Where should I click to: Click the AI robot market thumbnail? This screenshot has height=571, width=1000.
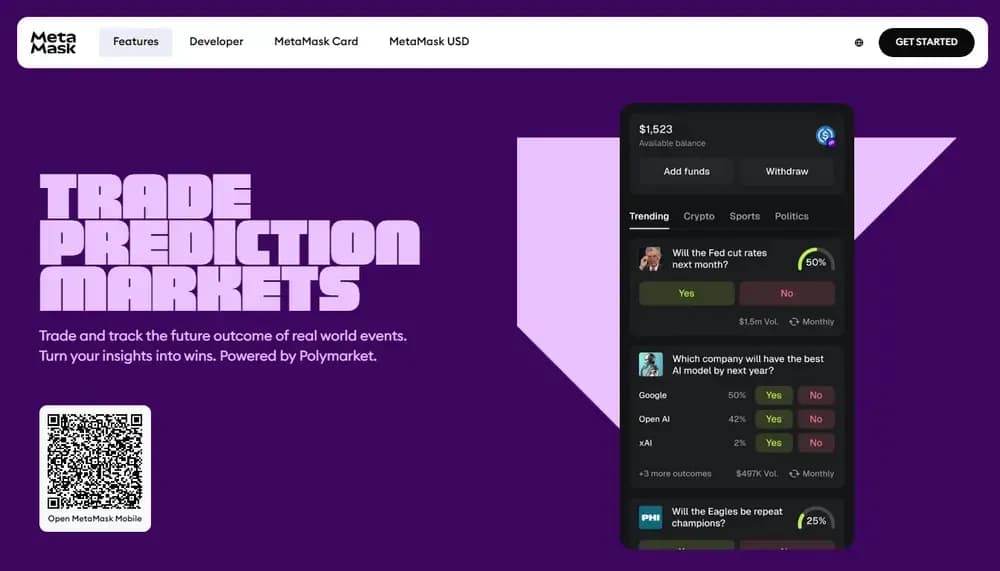click(651, 364)
